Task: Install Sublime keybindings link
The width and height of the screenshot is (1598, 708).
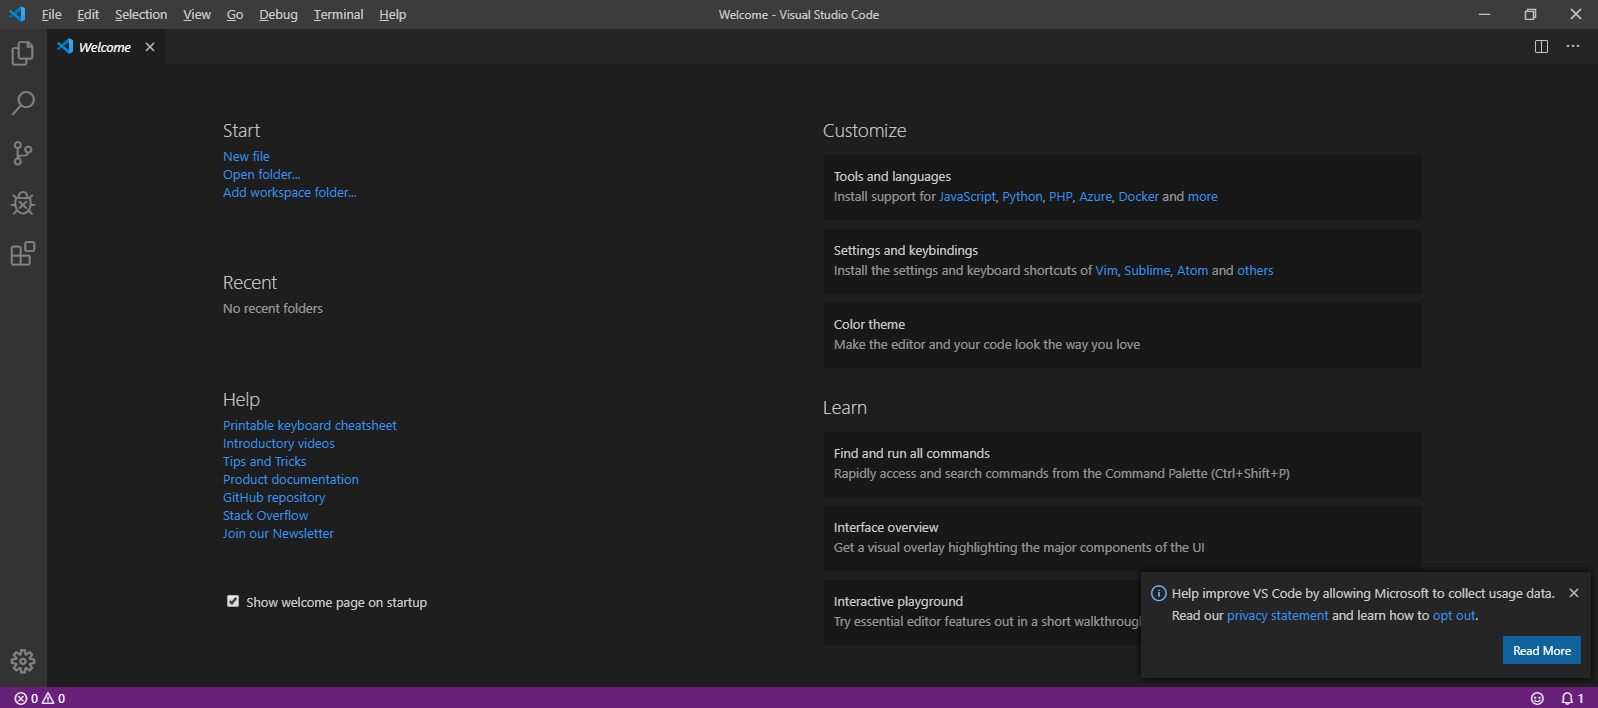Action: click(1147, 270)
